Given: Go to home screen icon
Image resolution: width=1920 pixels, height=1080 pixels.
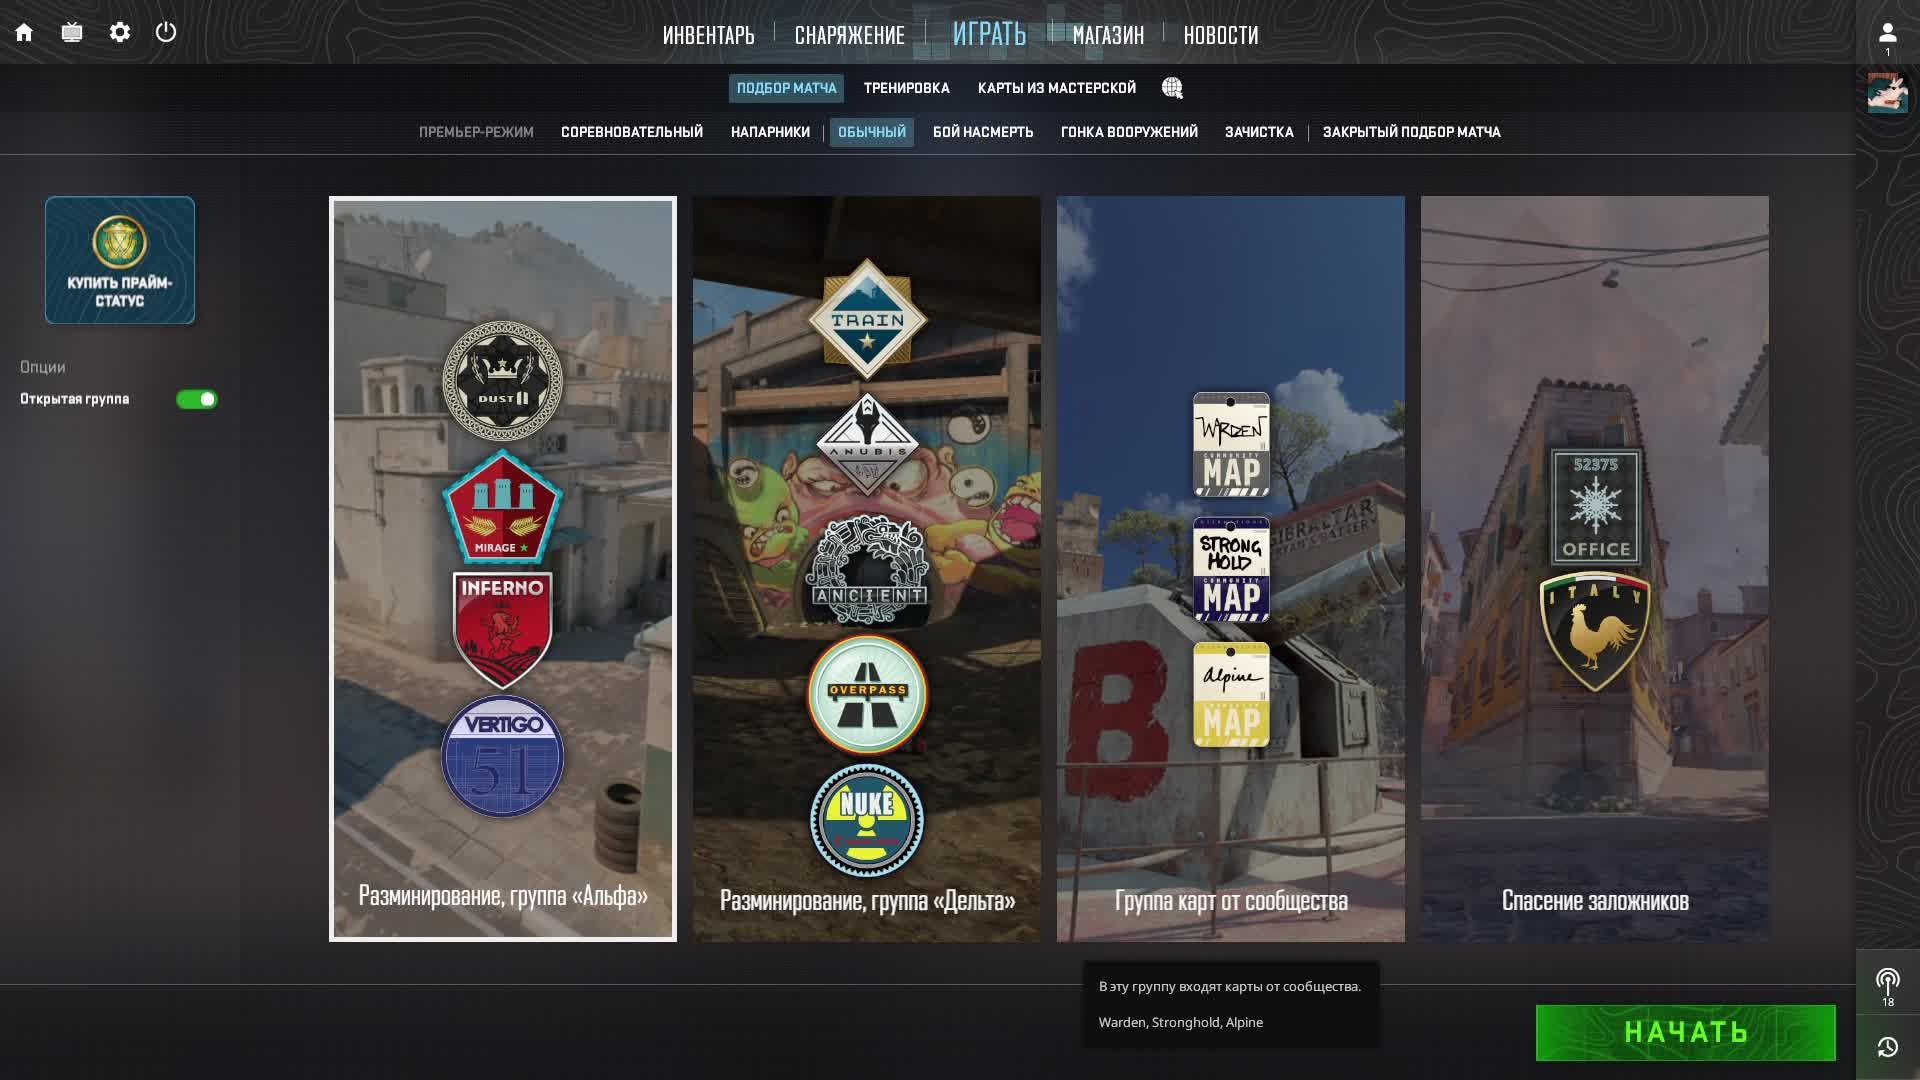Looking at the screenshot, I should pos(24,33).
